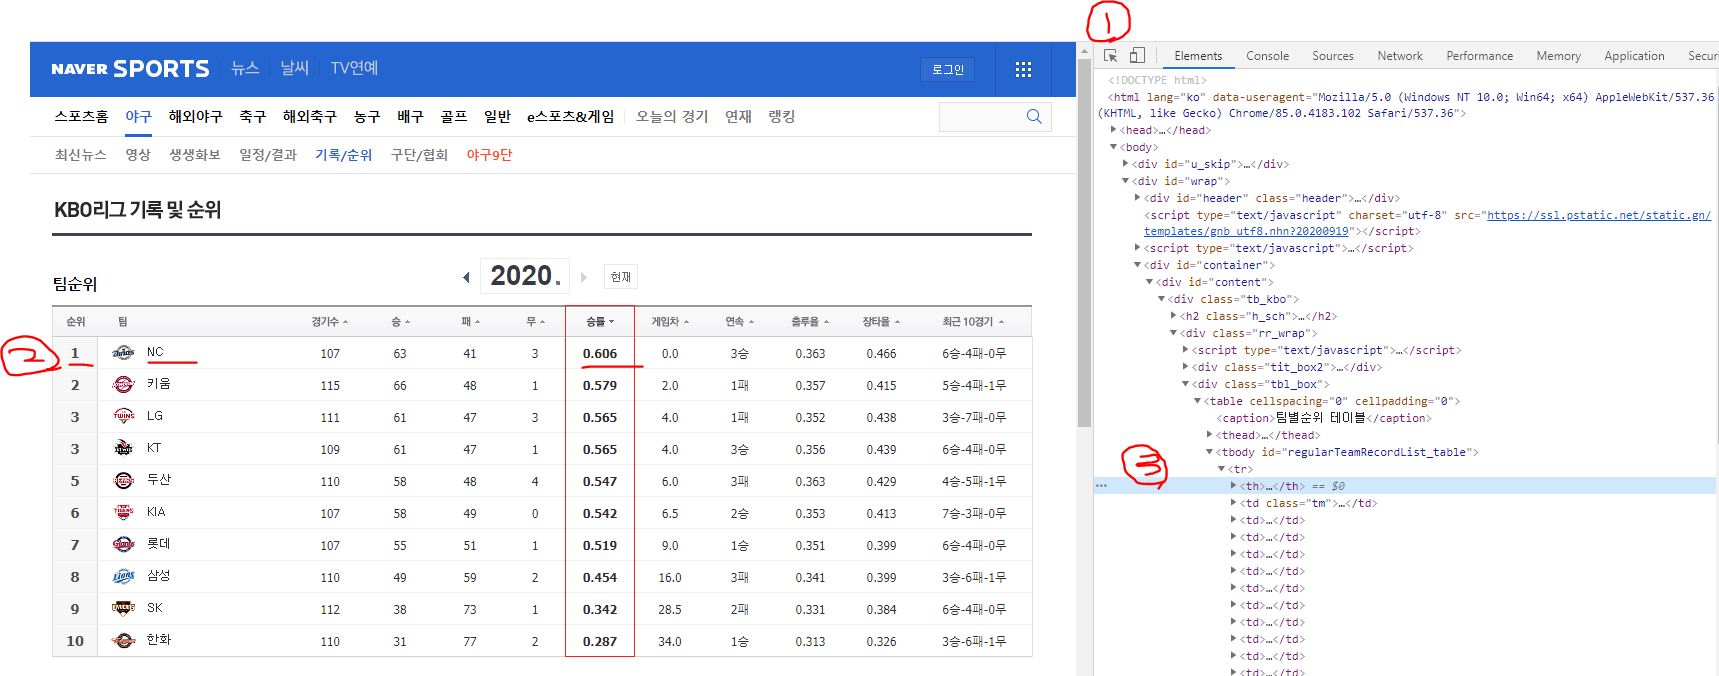1719x676 pixels.
Task: Switch to the Console tab in DevTools
Action: [1267, 56]
